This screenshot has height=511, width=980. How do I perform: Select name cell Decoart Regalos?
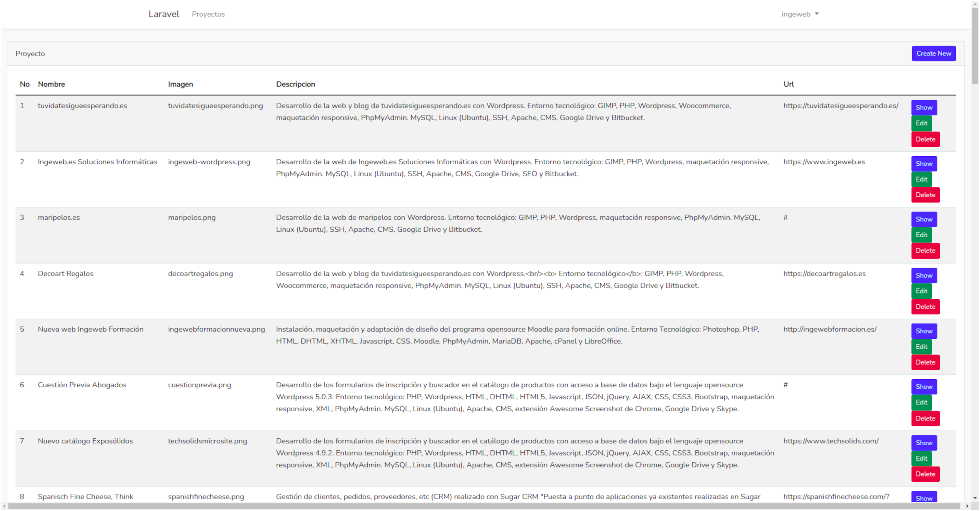click(x=66, y=274)
